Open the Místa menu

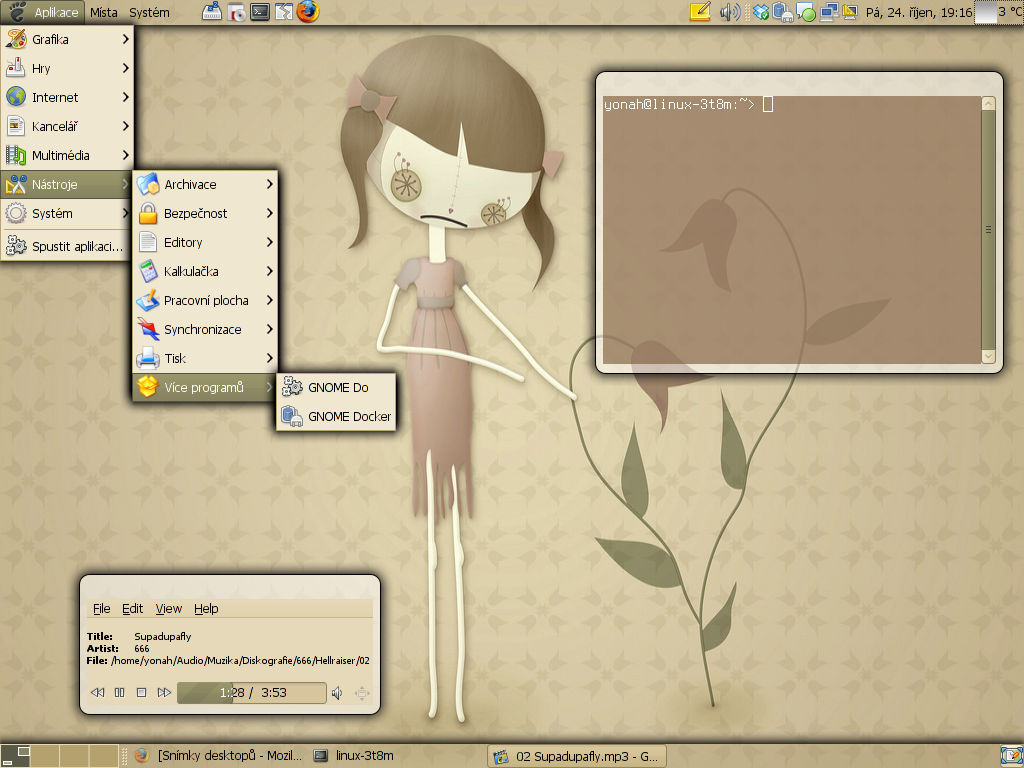click(103, 12)
